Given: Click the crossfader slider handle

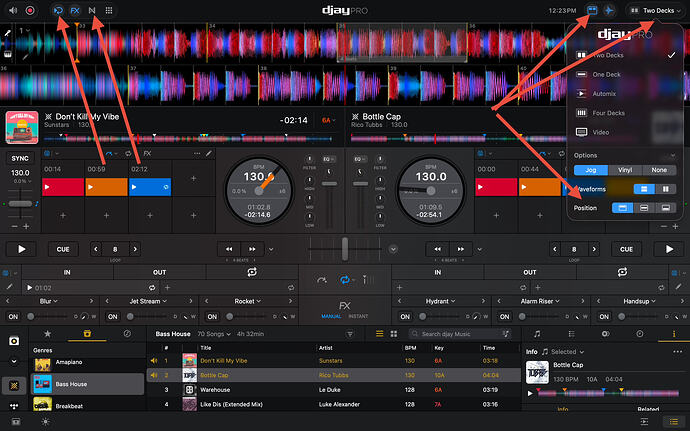Looking at the screenshot, I should tap(345, 249).
